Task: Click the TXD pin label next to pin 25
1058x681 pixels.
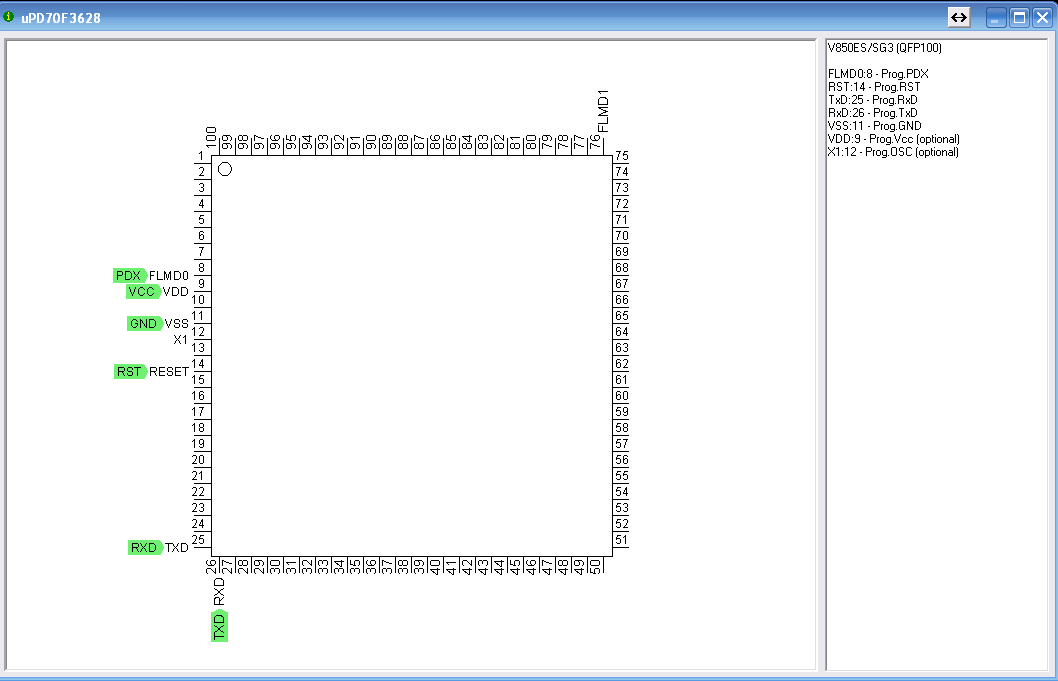Action: [x=177, y=548]
